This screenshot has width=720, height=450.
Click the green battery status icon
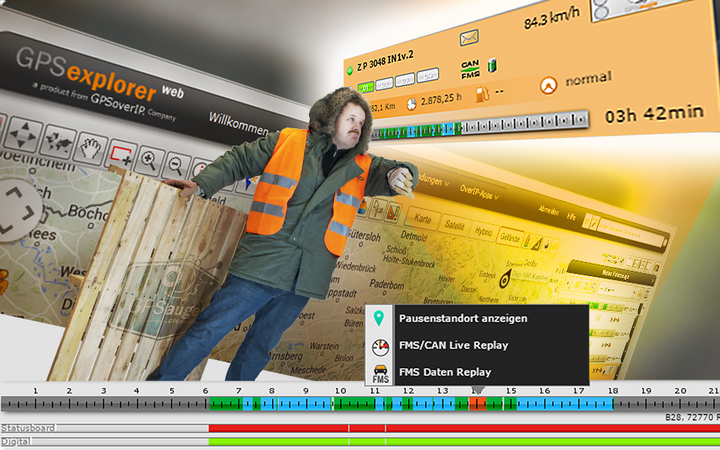point(492,65)
